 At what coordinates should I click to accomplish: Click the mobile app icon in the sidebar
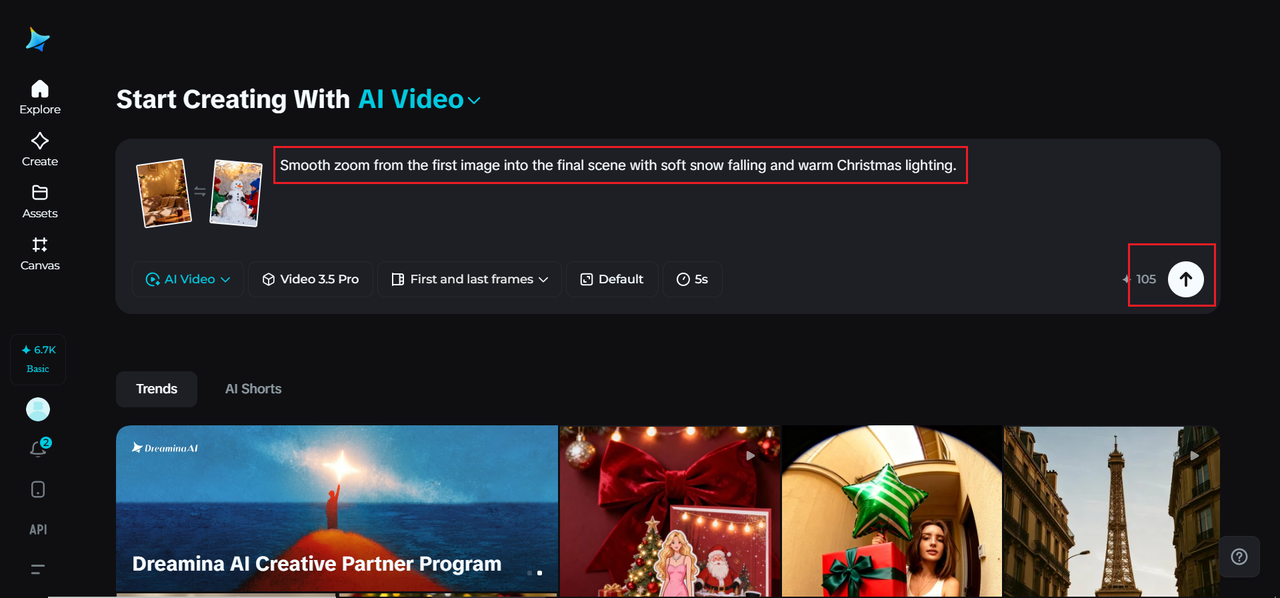[x=37, y=489]
